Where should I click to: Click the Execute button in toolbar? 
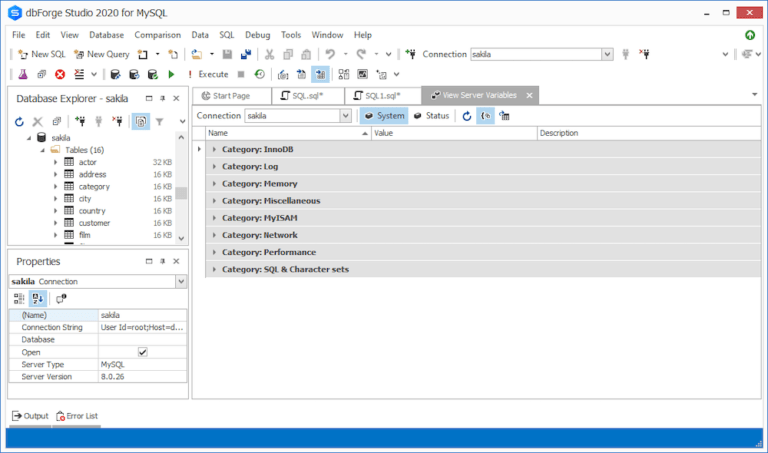[208, 74]
